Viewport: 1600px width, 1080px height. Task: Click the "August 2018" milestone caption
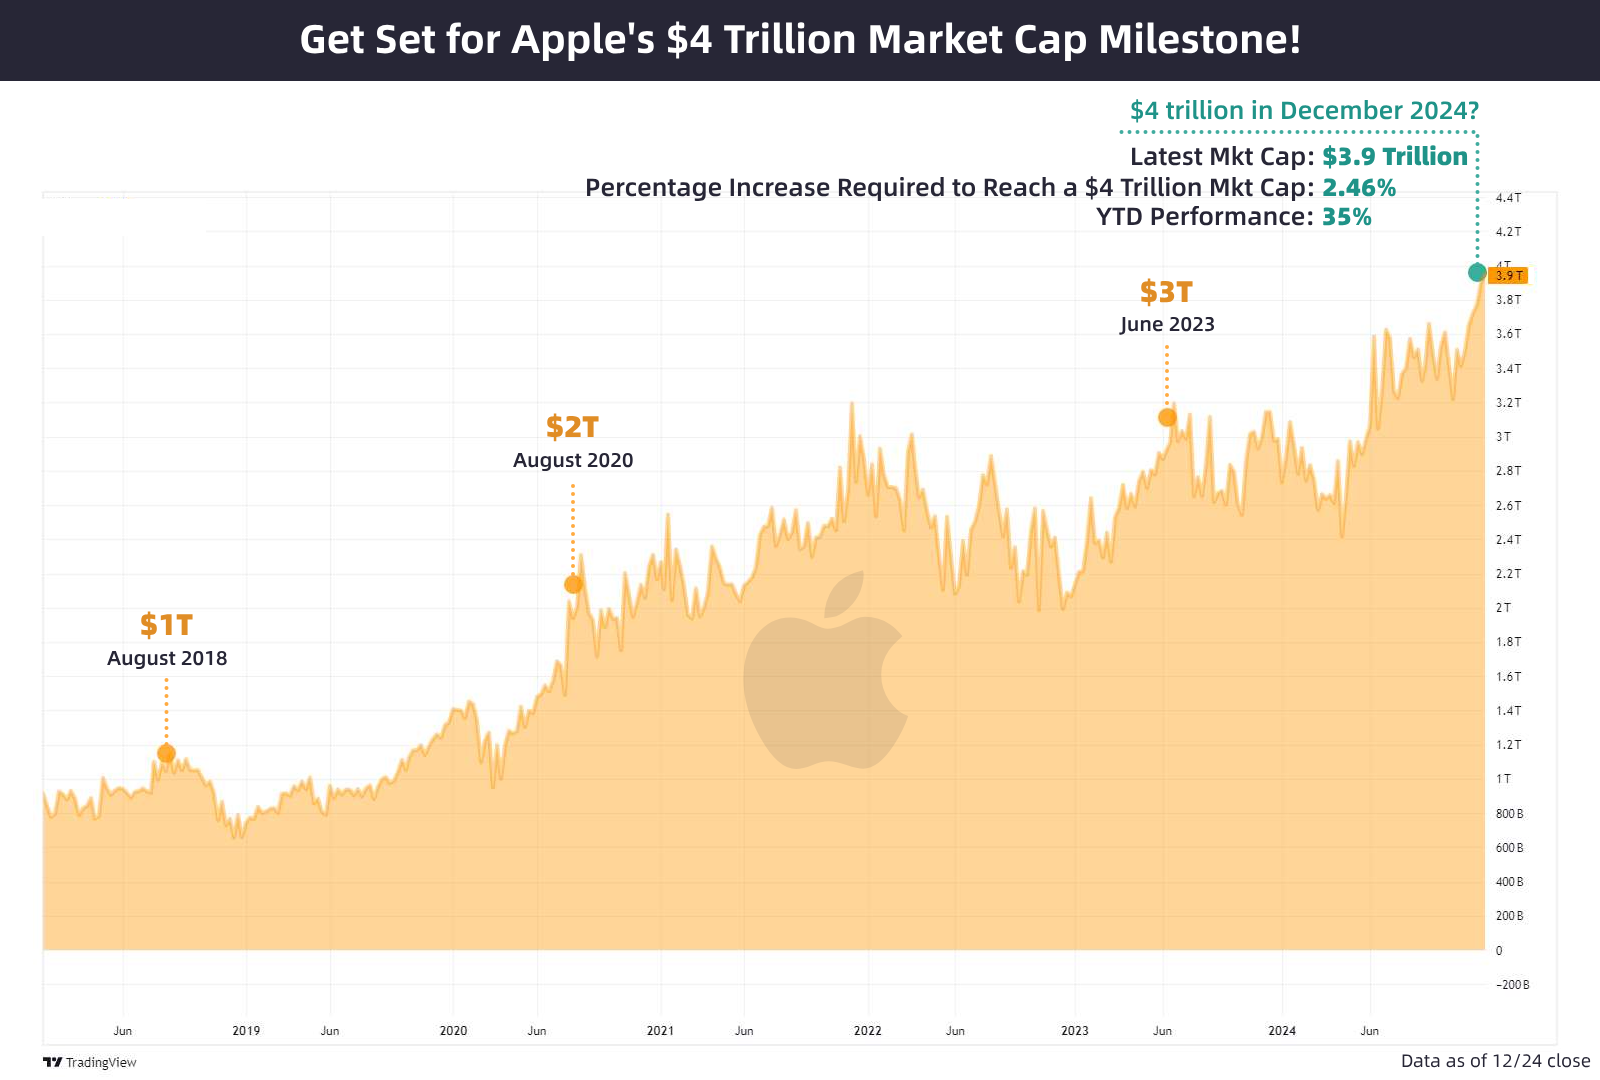pos(167,658)
